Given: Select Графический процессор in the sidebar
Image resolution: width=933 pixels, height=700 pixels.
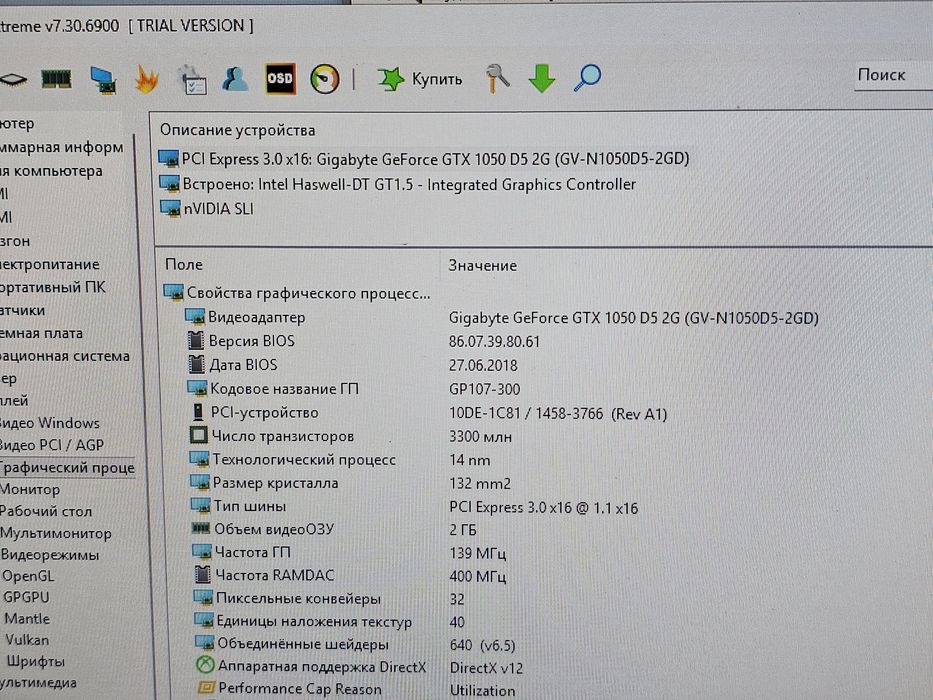Looking at the screenshot, I should coord(67,468).
